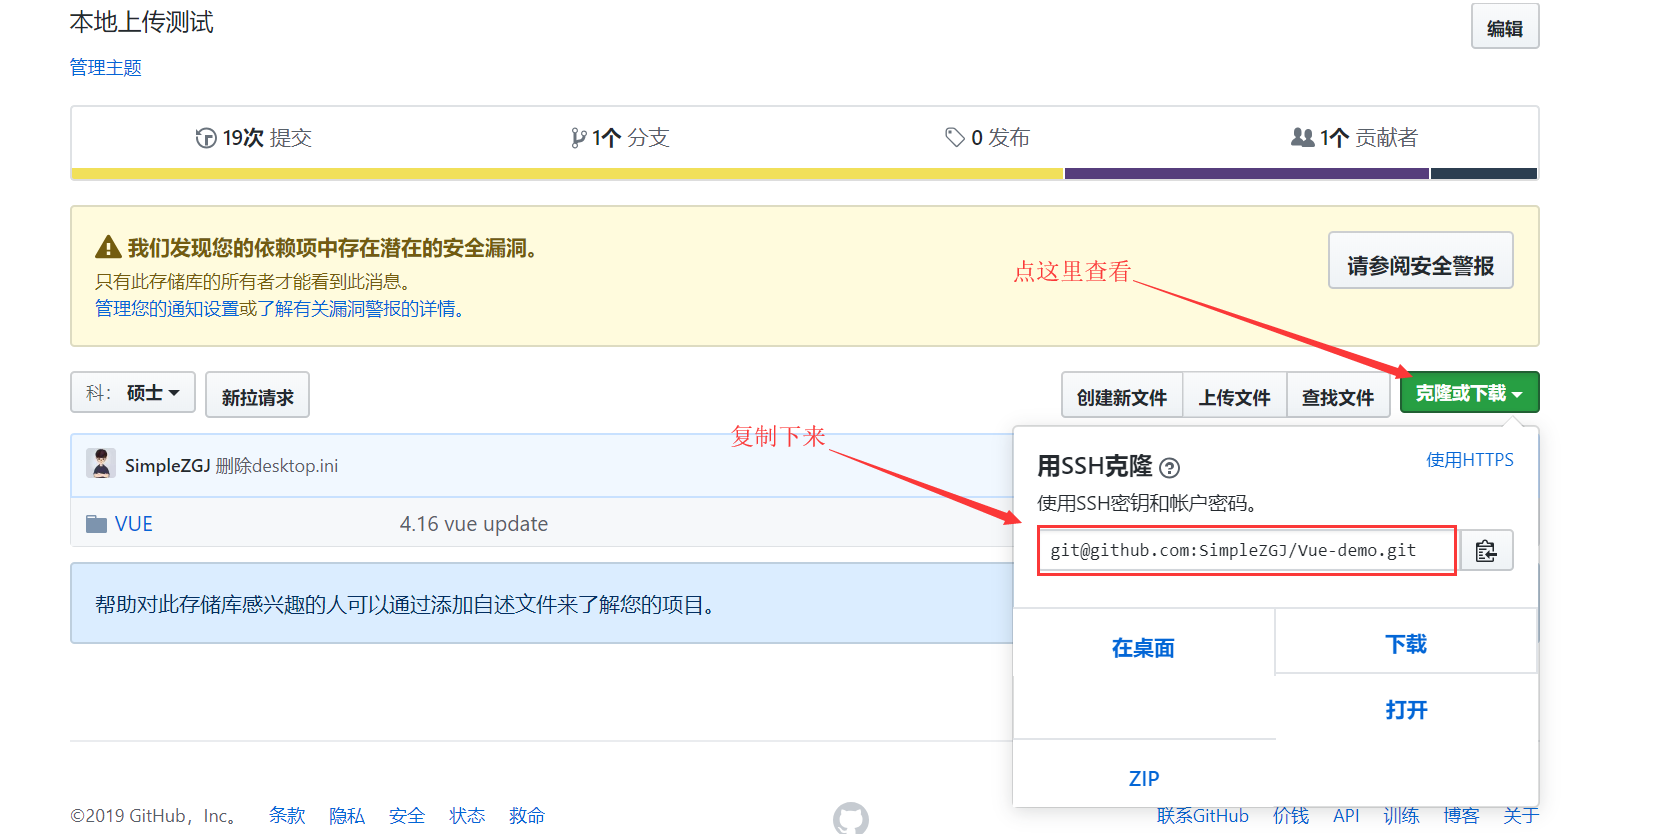1678x834 pixels.
Task: Open the 训练 footer link
Action: point(1401,816)
